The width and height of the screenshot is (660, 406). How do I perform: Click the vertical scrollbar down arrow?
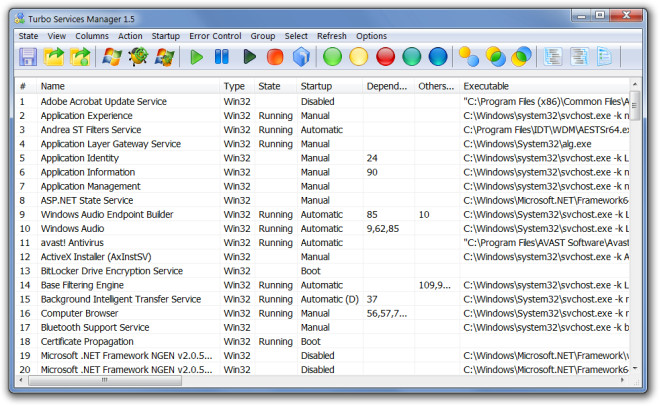coord(635,369)
